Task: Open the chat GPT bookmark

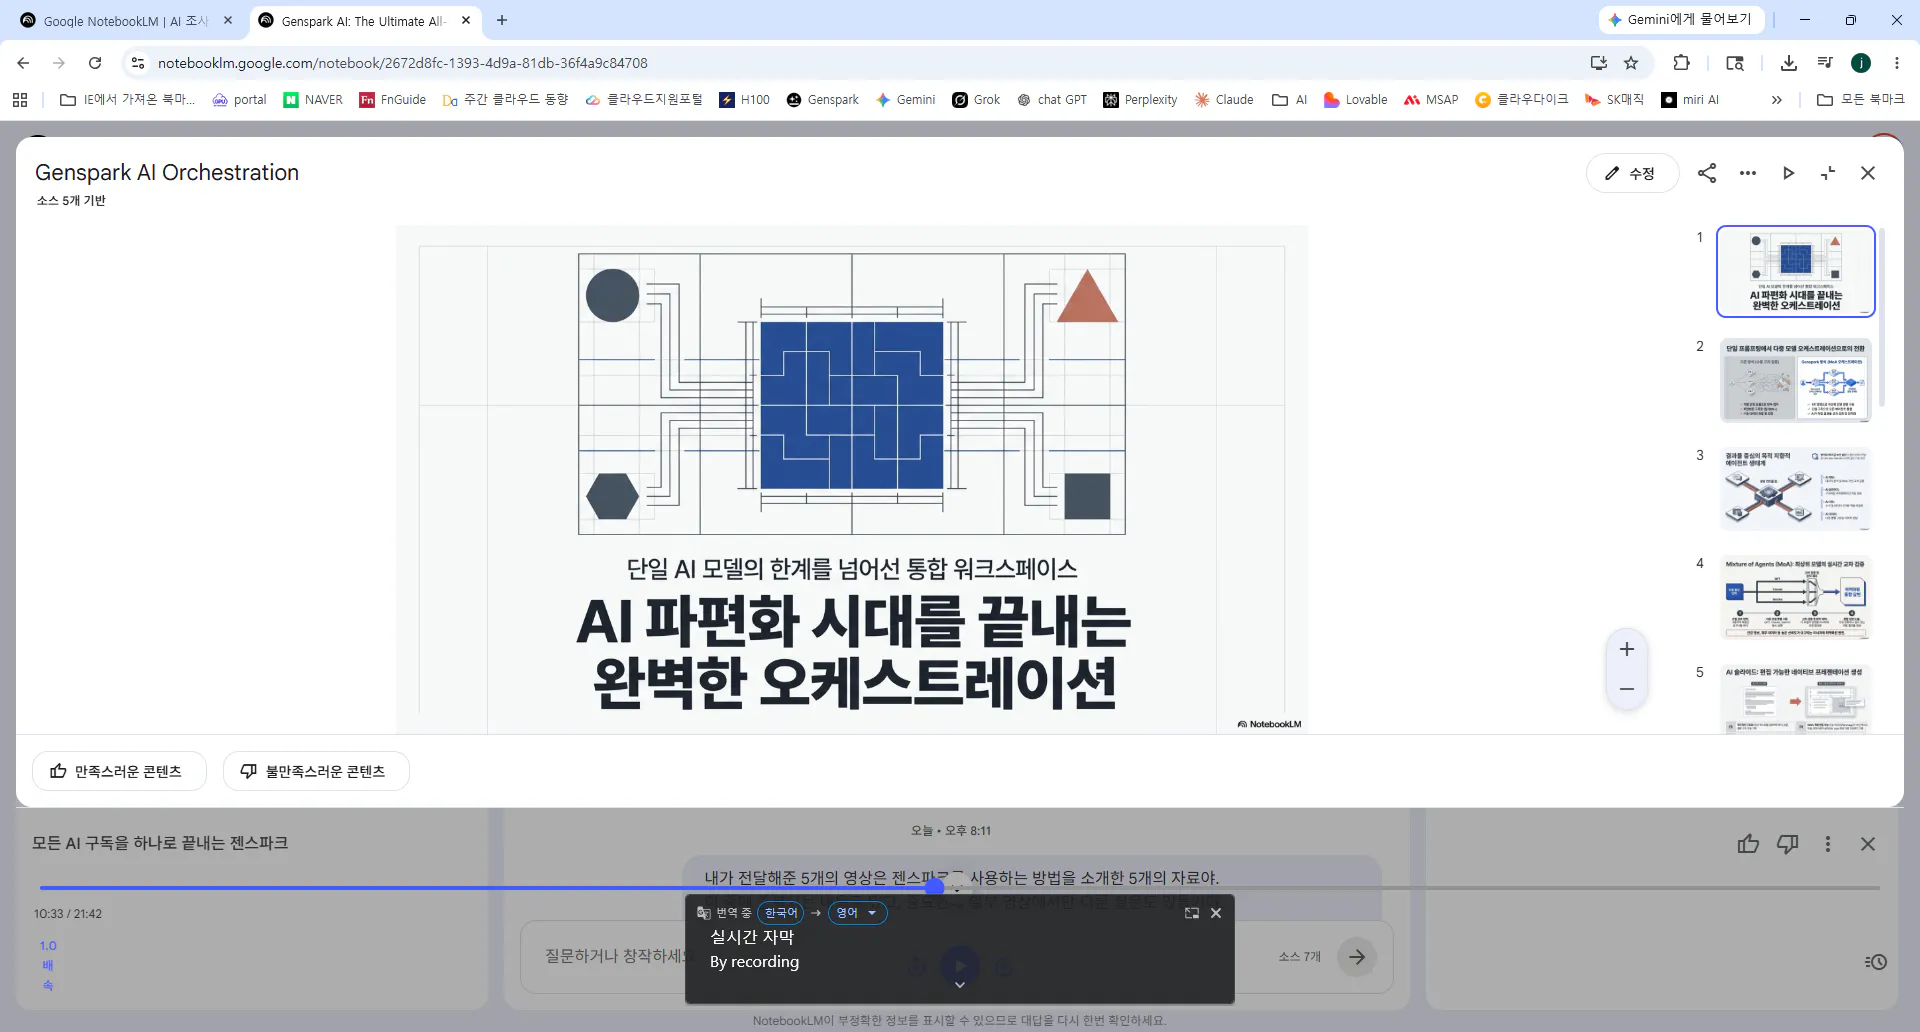Action: (1052, 100)
